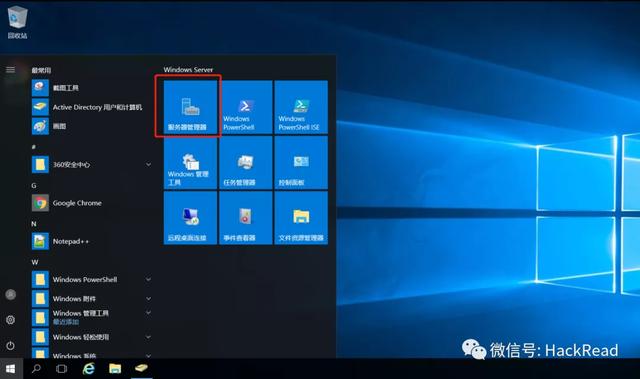Open the Windows PowerShell ISE tile
The width and height of the screenshot is (640, 379).
[301, 107]
